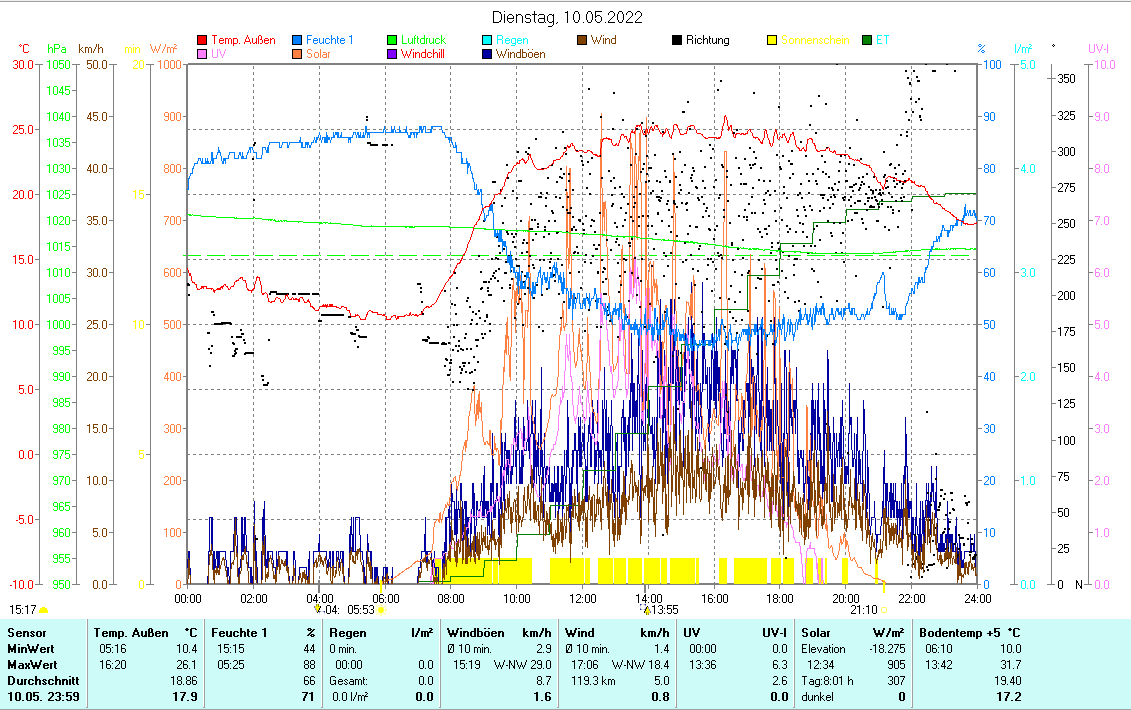Click the red Temp. Außen legend square
This screenshot has width=1131, height=710.
tap(203, 41)
